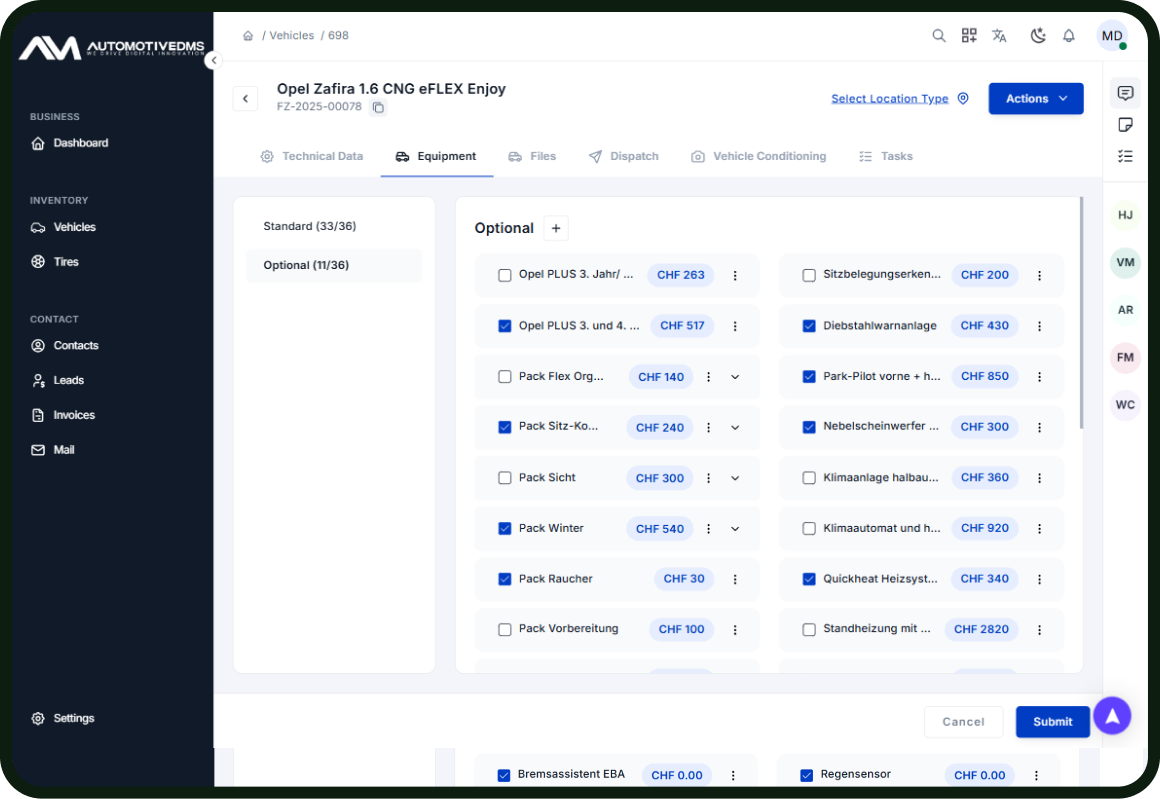The height and width of the screenshot is (799, 1160).
Task: Open the MD user avatar menu
Action: coord(1112,36)
